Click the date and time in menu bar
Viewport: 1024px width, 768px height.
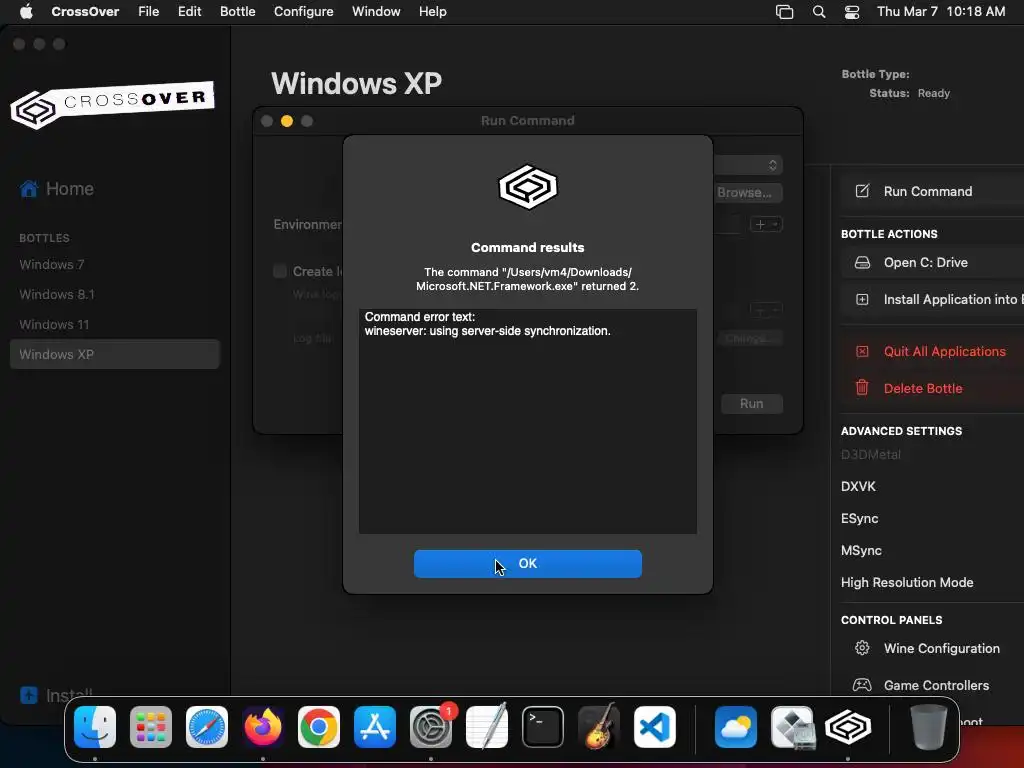click(941, 11)
